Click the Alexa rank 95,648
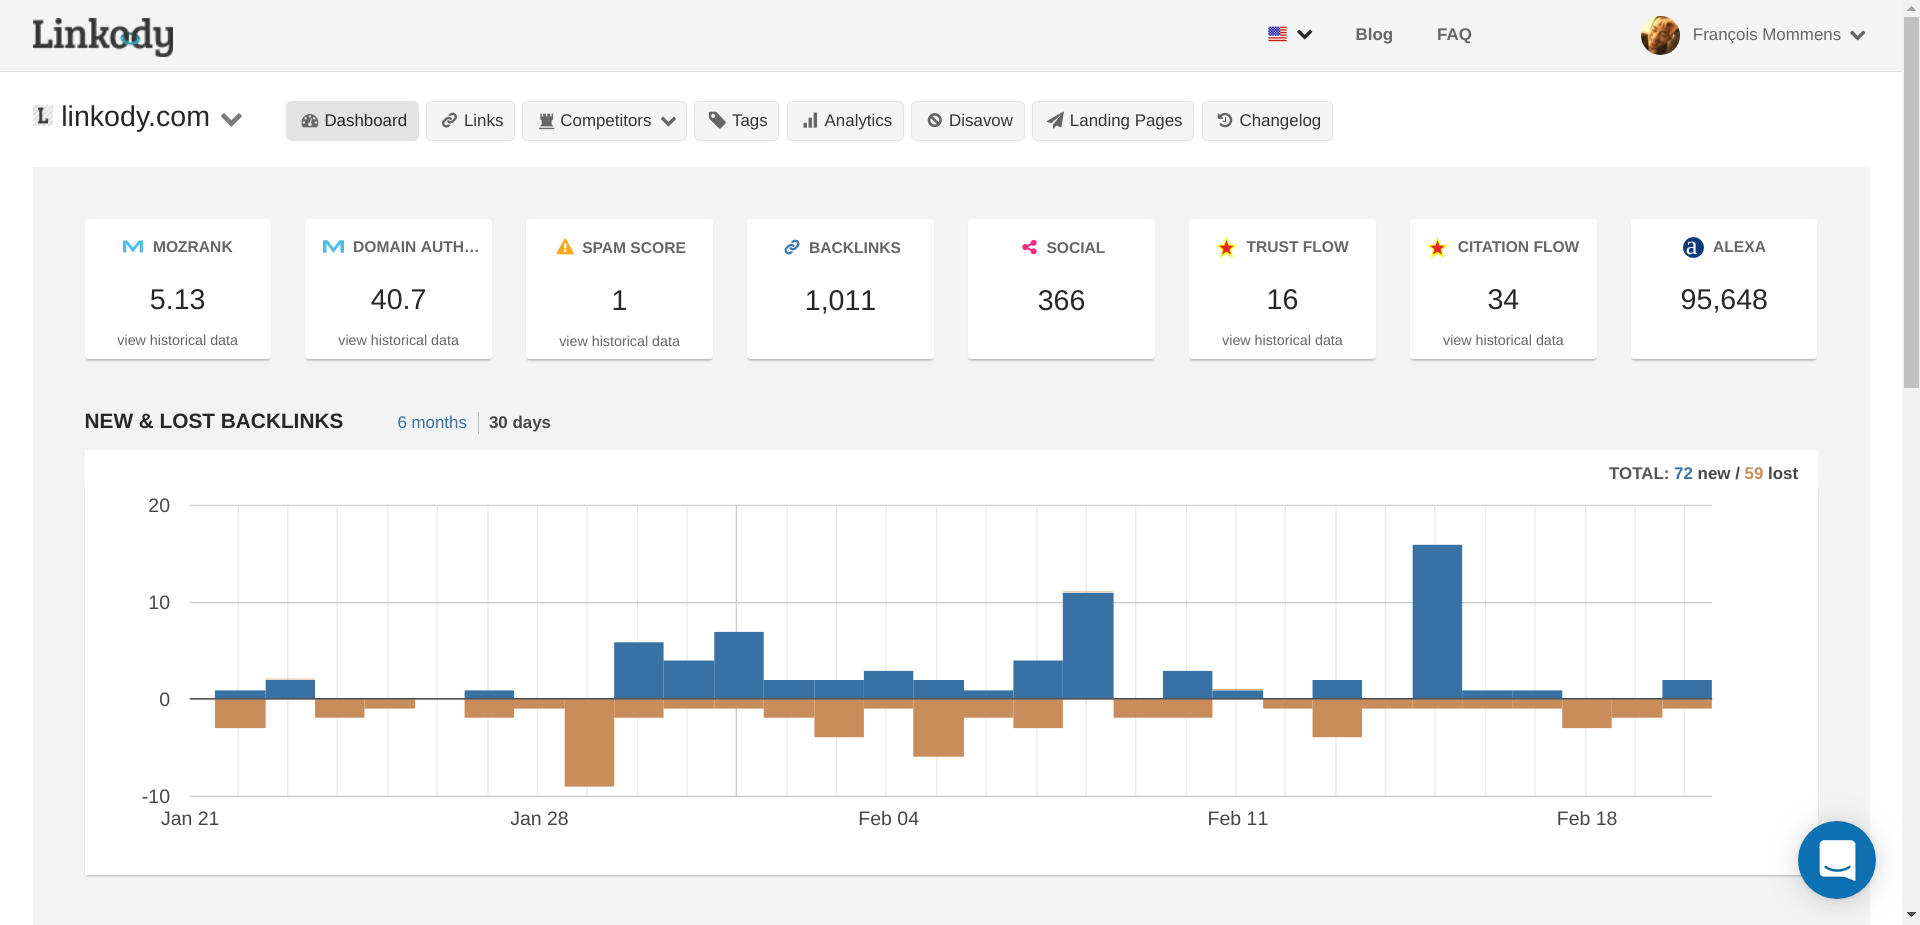 click(x=1724, y=299)
